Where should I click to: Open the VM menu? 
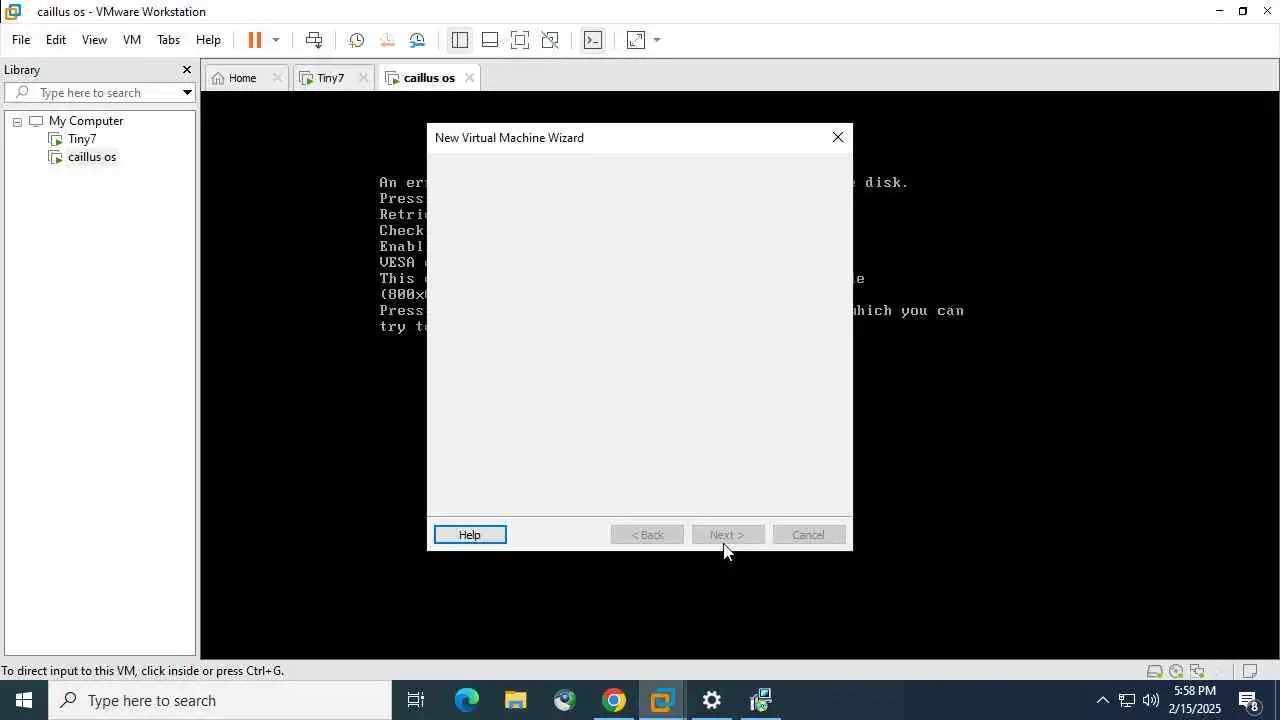point(132,40)
